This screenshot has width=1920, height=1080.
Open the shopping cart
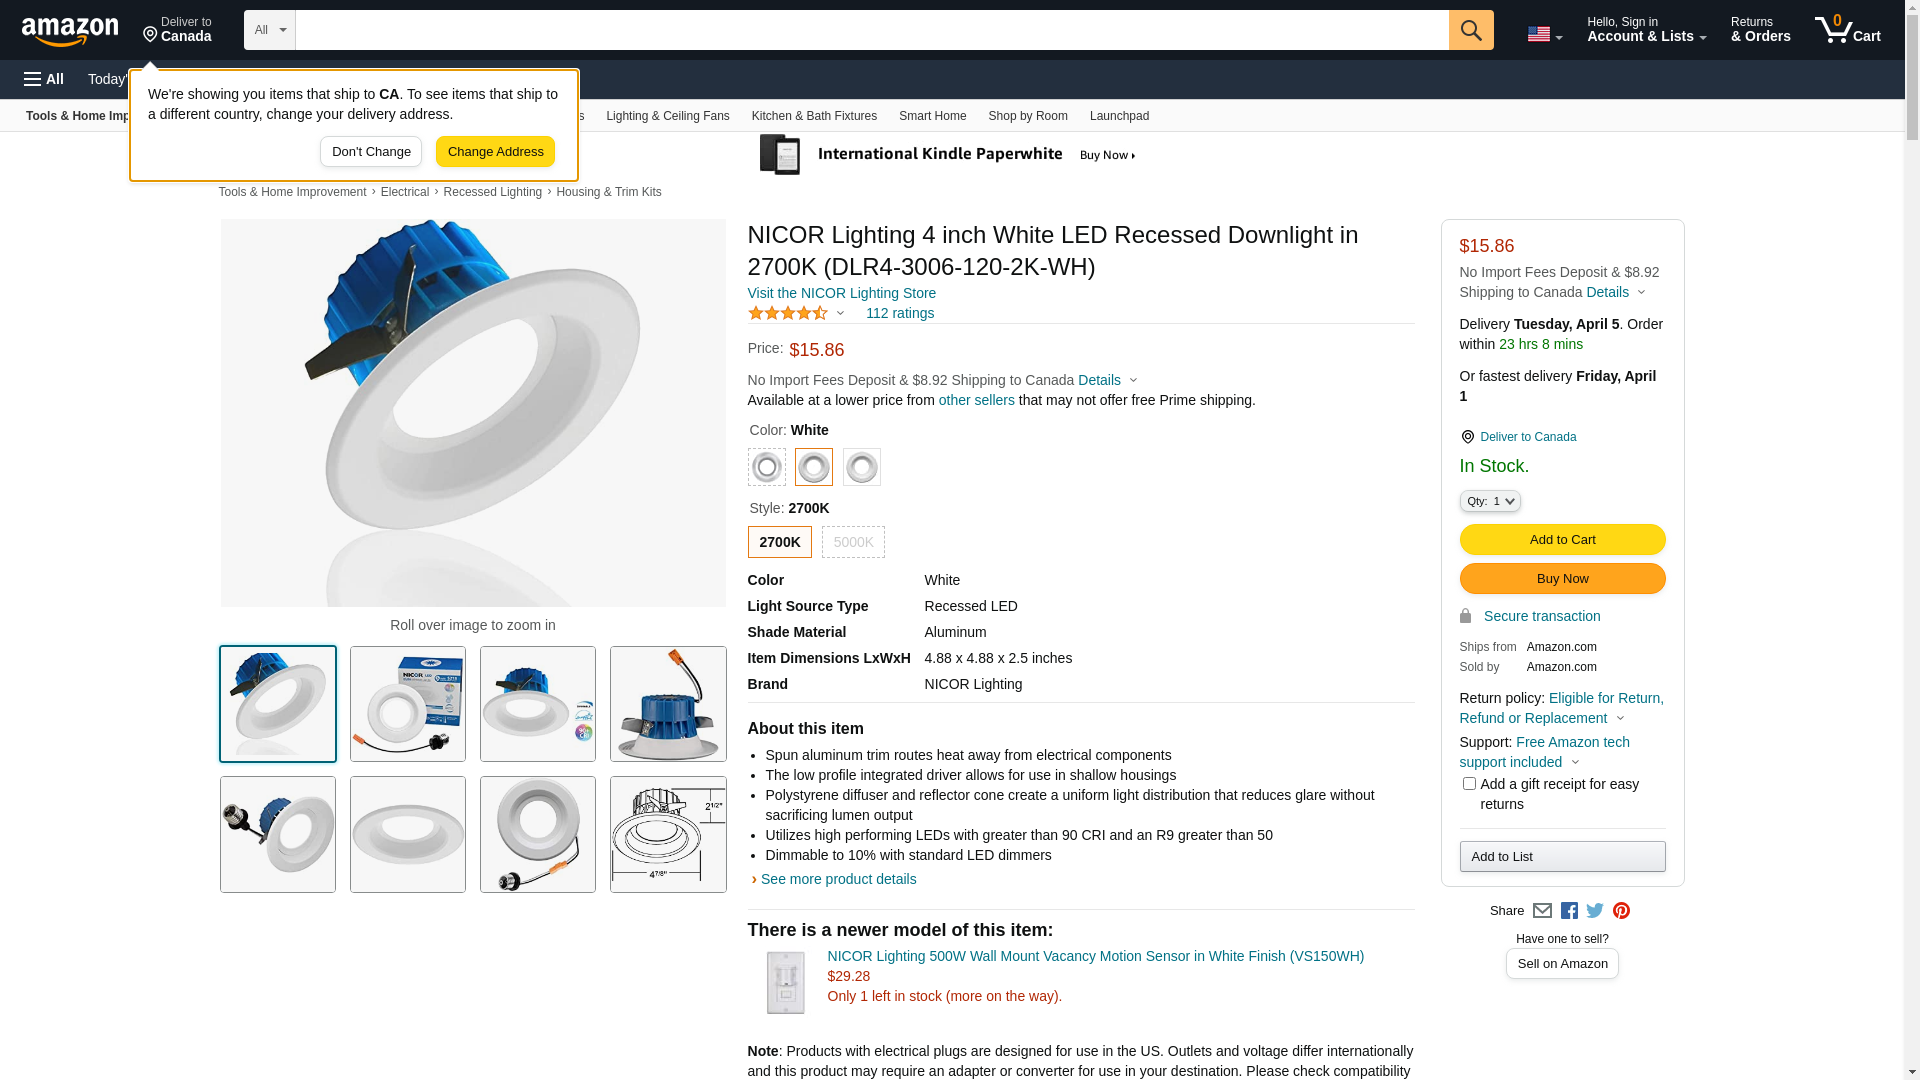1847,30
